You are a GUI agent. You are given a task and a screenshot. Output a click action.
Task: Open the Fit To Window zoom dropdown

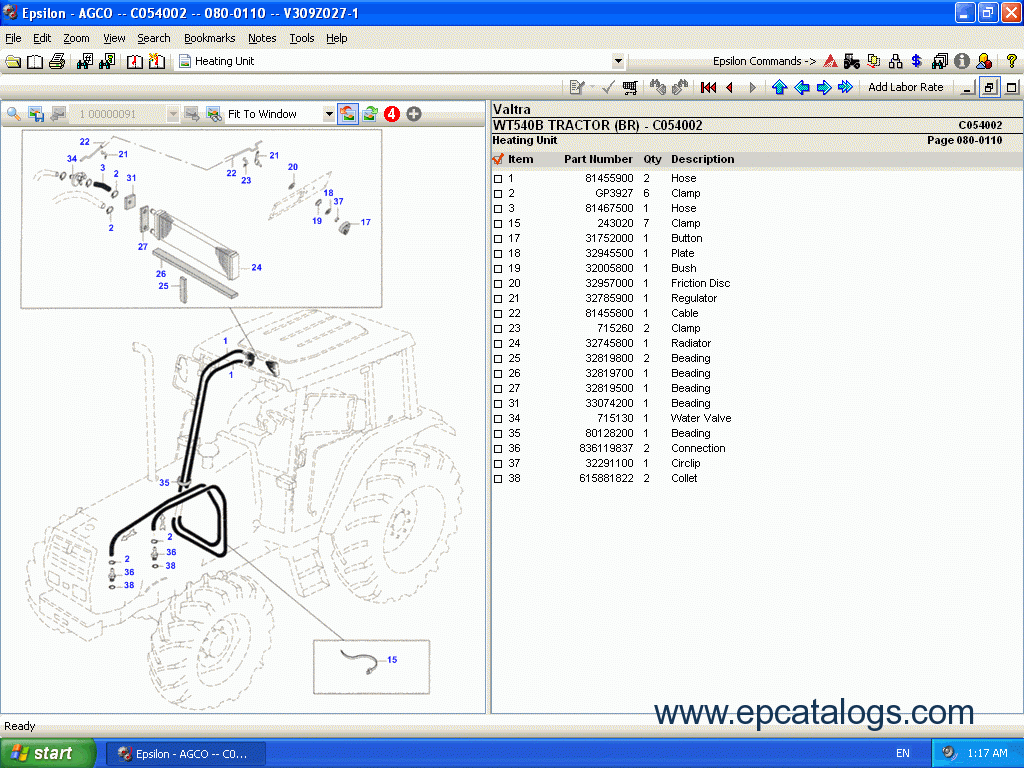click(x=329, y=114)
